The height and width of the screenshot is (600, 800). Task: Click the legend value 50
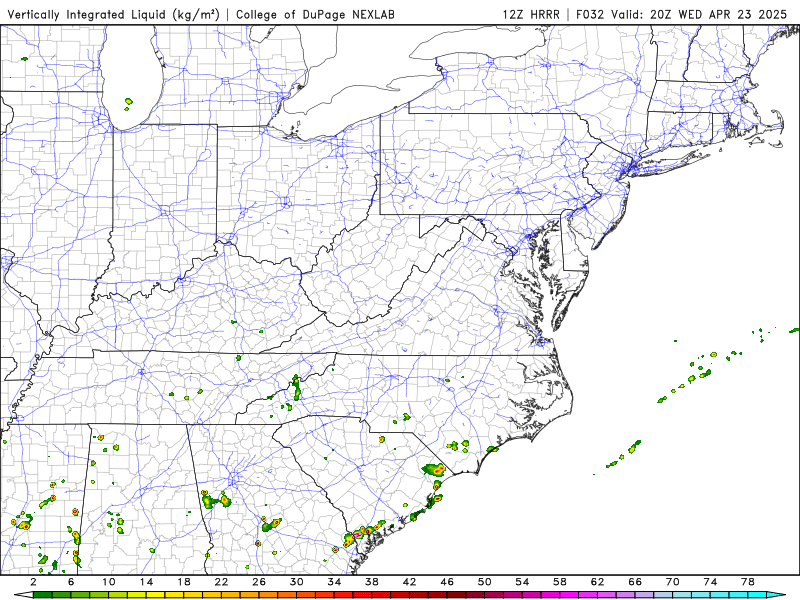pyautogui.click(x=485, y=582)
